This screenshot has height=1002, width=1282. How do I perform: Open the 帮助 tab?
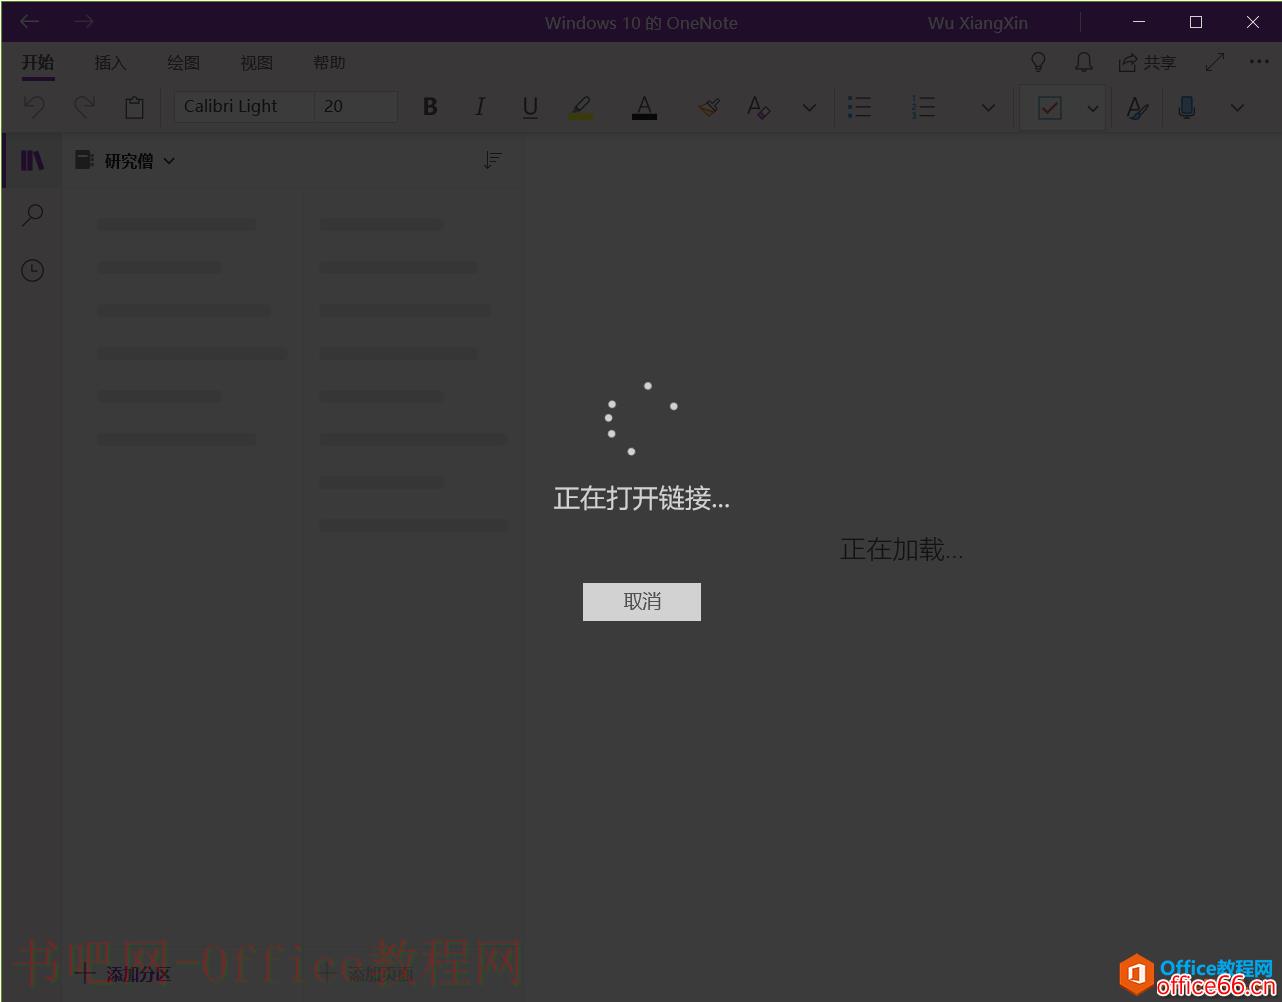tap(329, 62)
